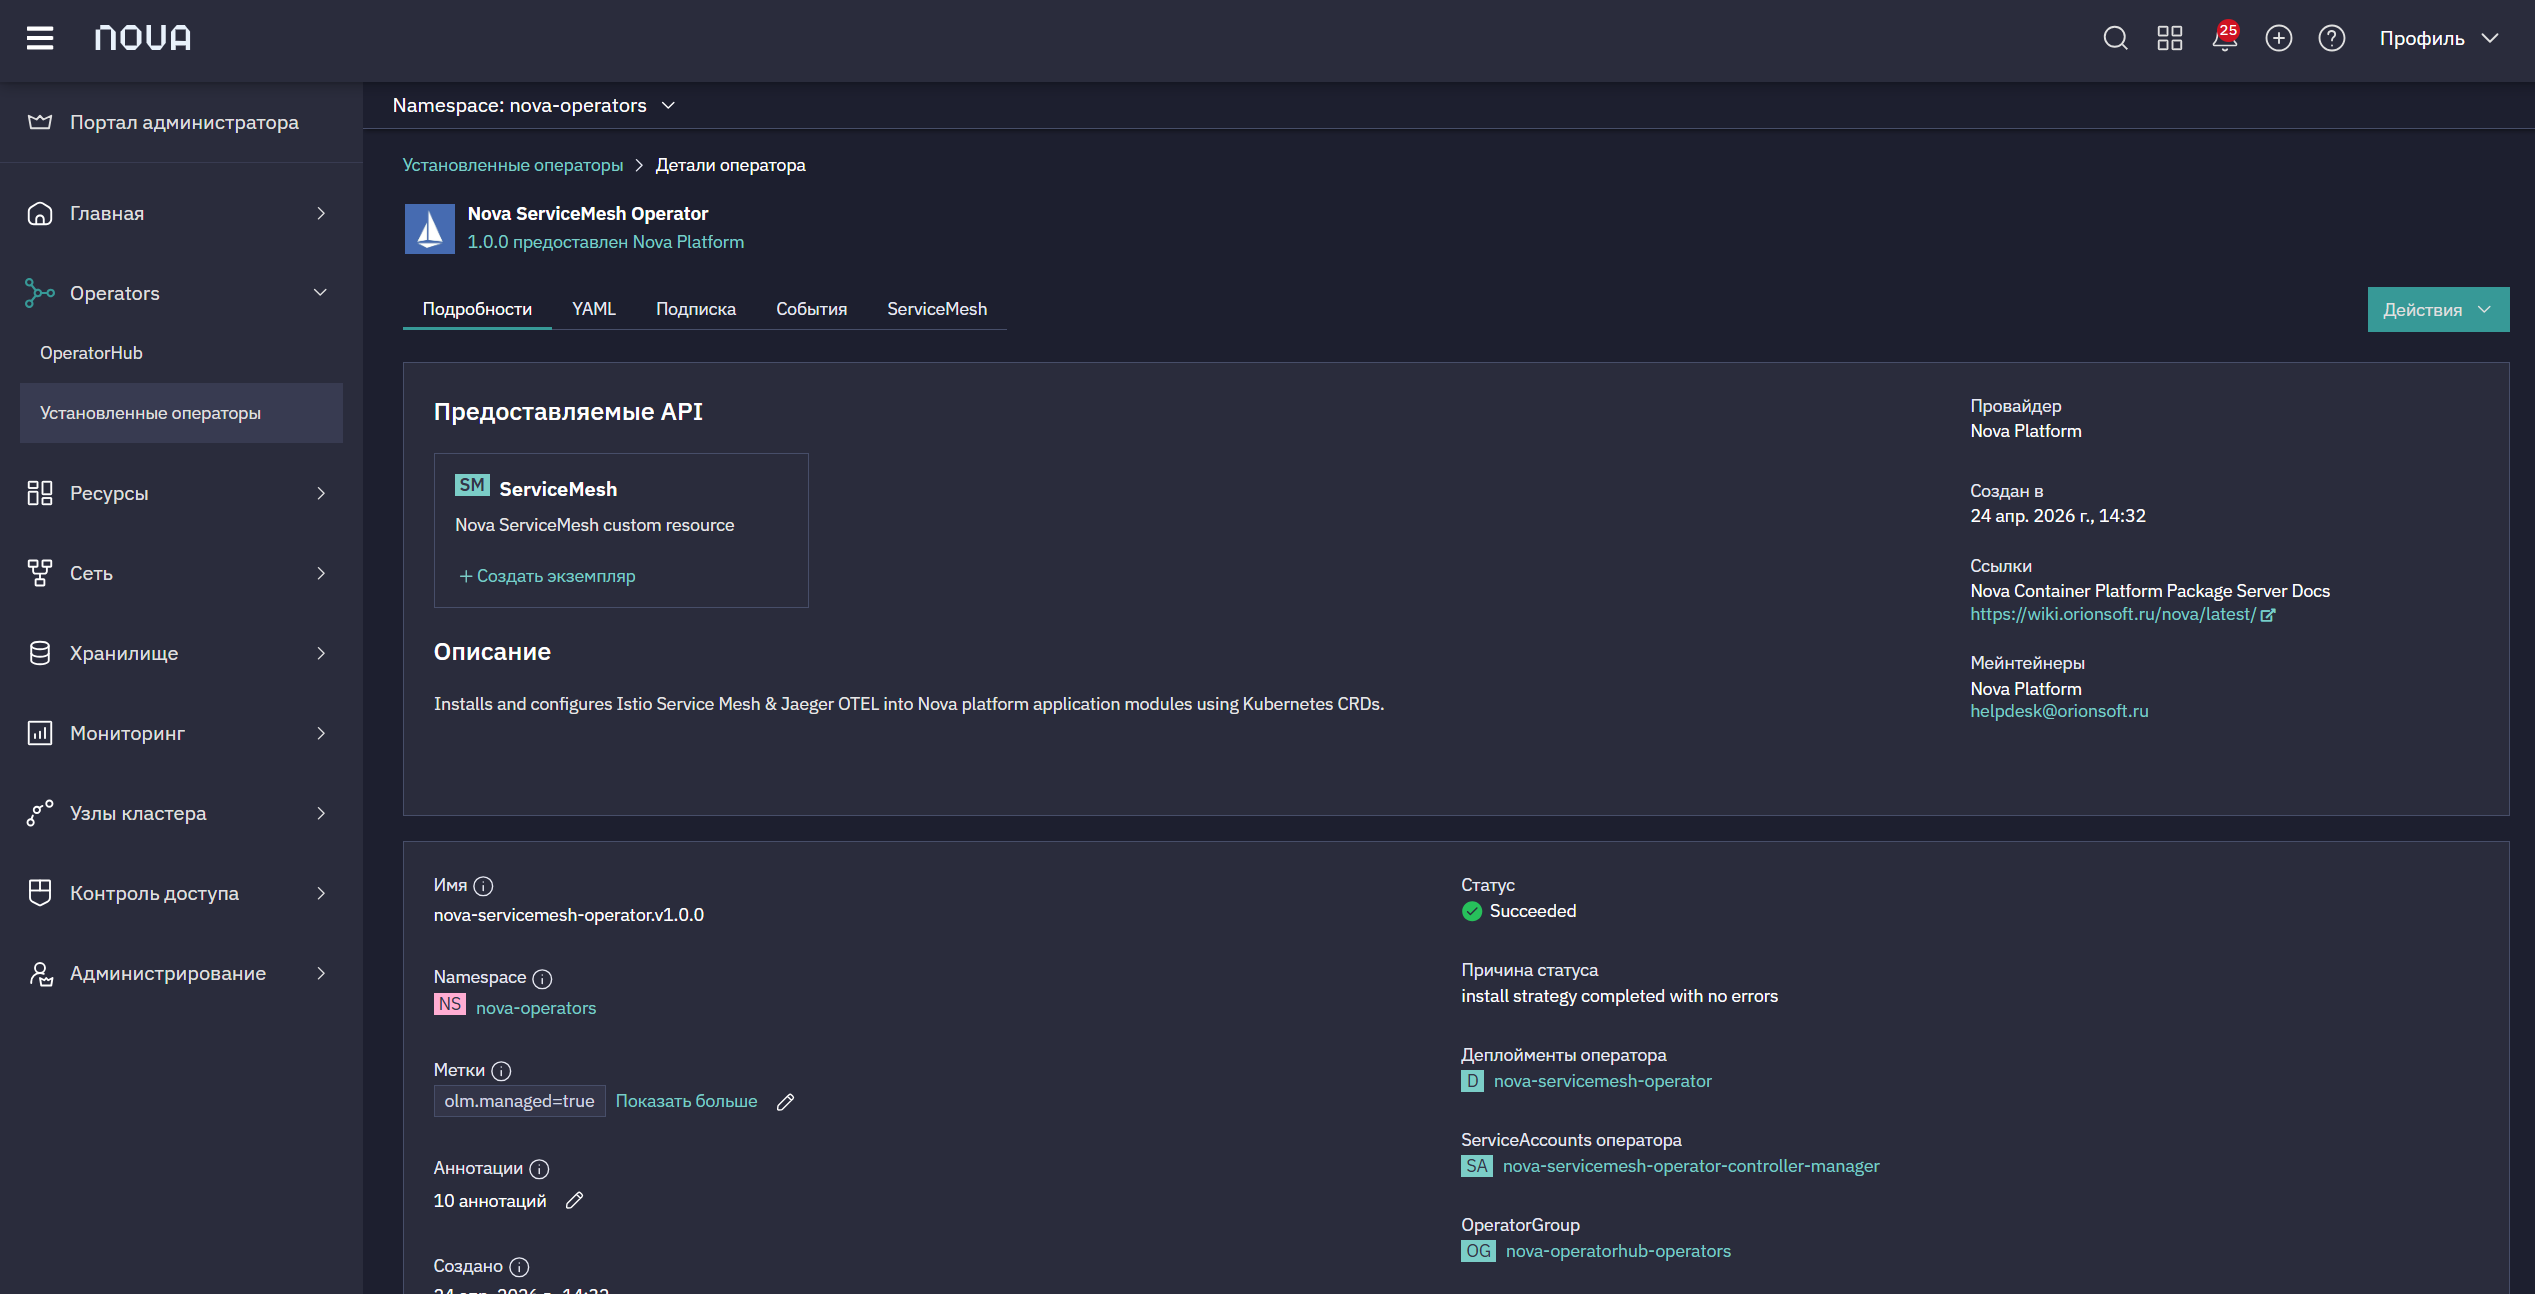The image size is (2535, 1294).
Task: Click info icon next to Создано
Action: [519, 1267]
